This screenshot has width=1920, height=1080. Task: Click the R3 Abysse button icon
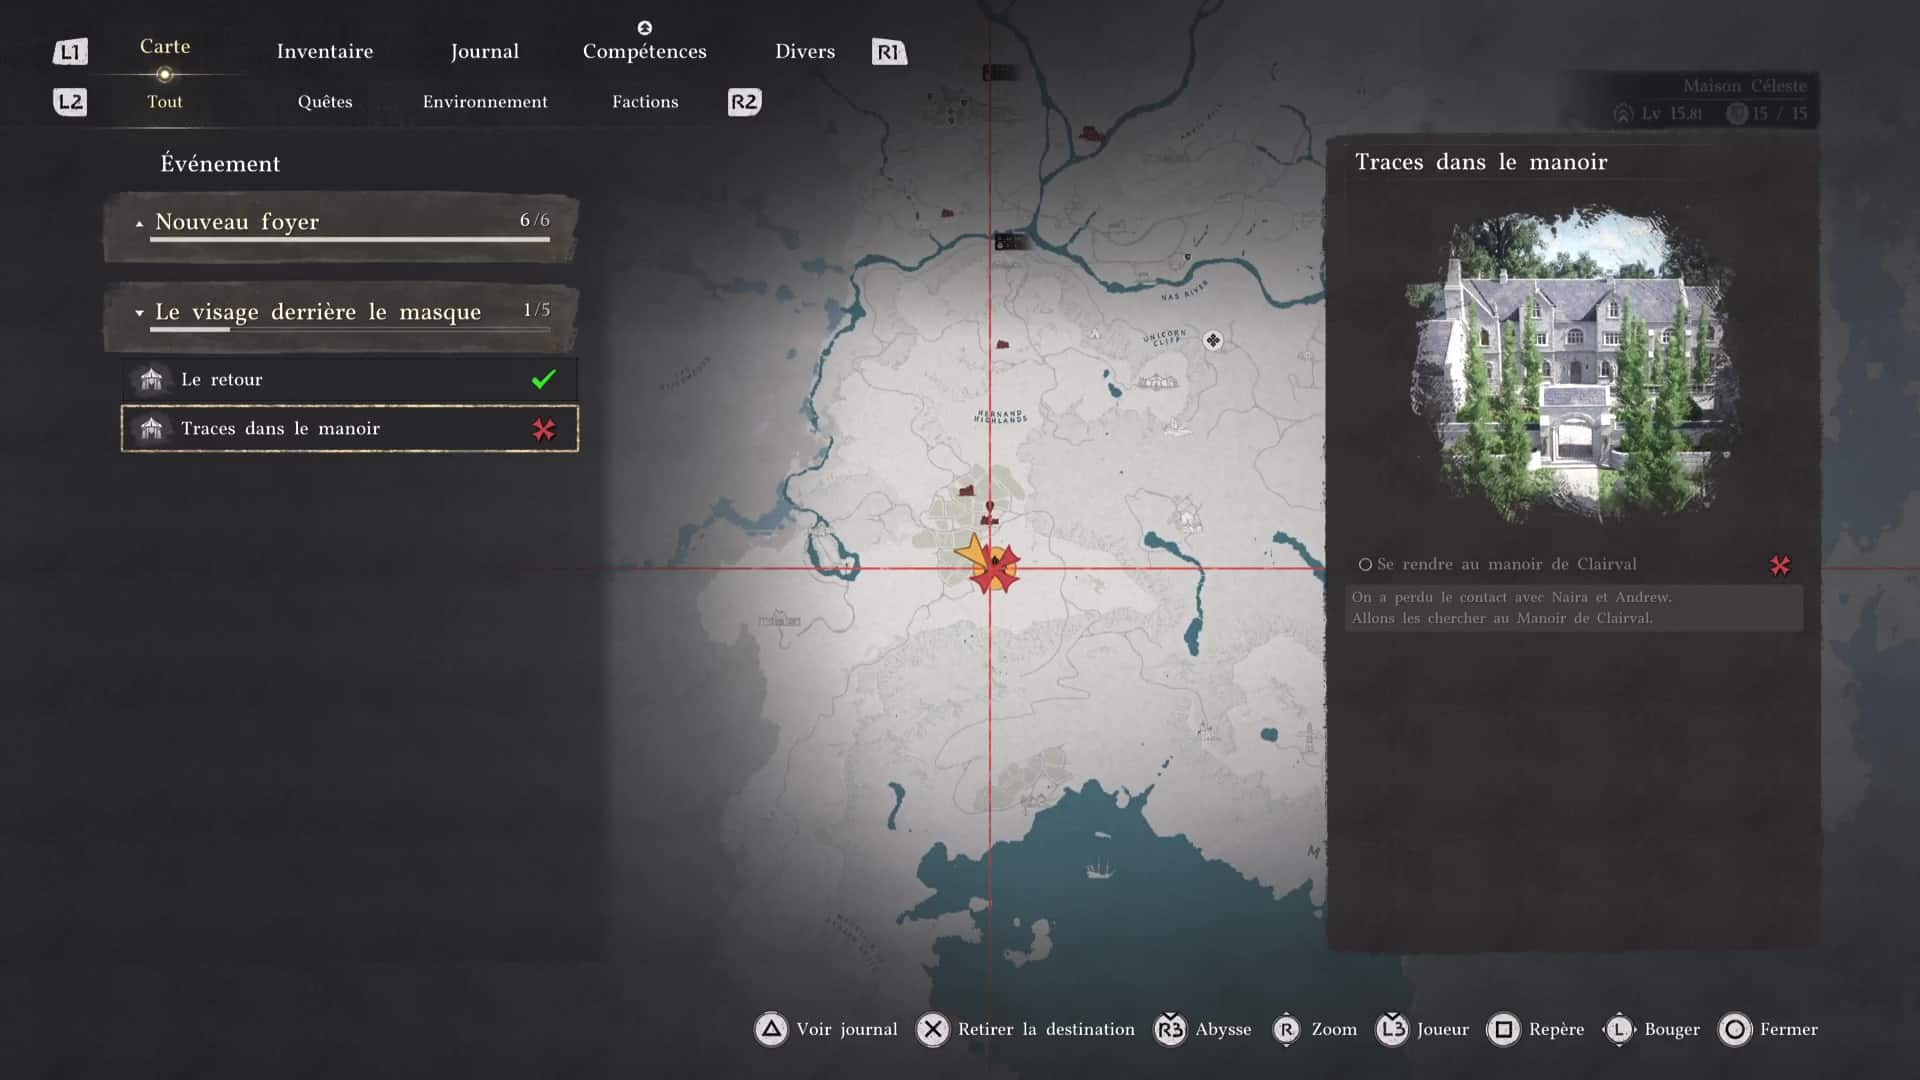1169,1029
